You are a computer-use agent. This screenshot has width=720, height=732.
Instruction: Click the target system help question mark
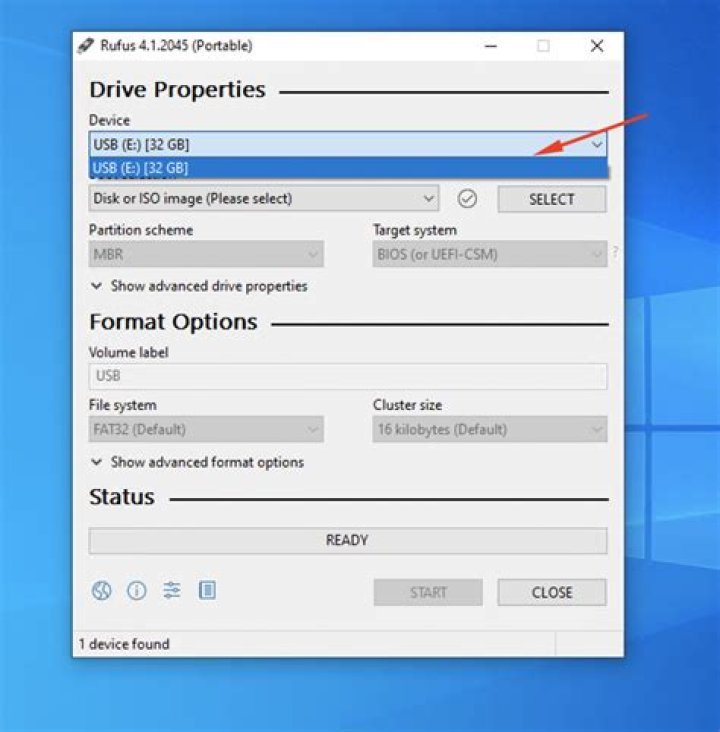tap(615, 252)
